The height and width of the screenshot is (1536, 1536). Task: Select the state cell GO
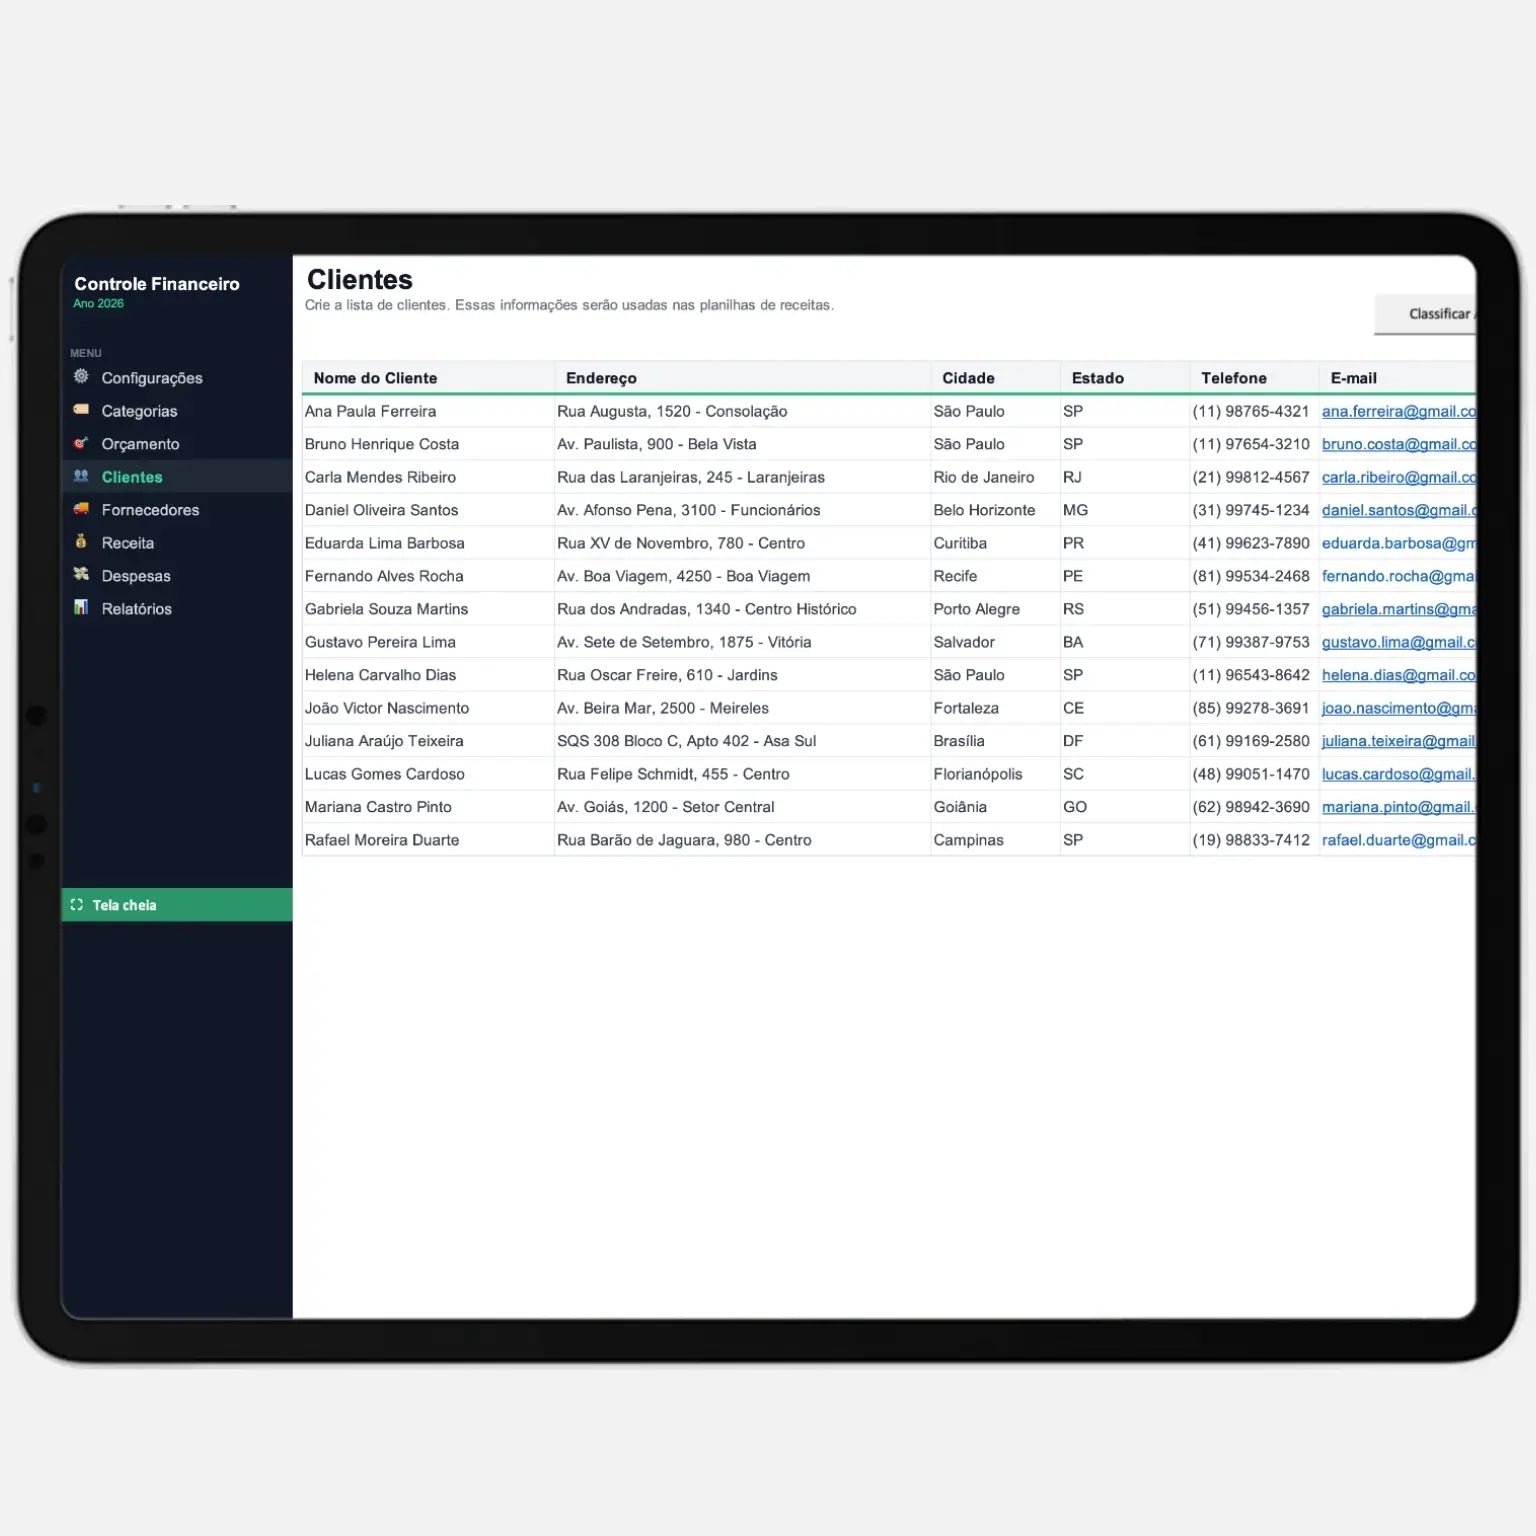1125,807
